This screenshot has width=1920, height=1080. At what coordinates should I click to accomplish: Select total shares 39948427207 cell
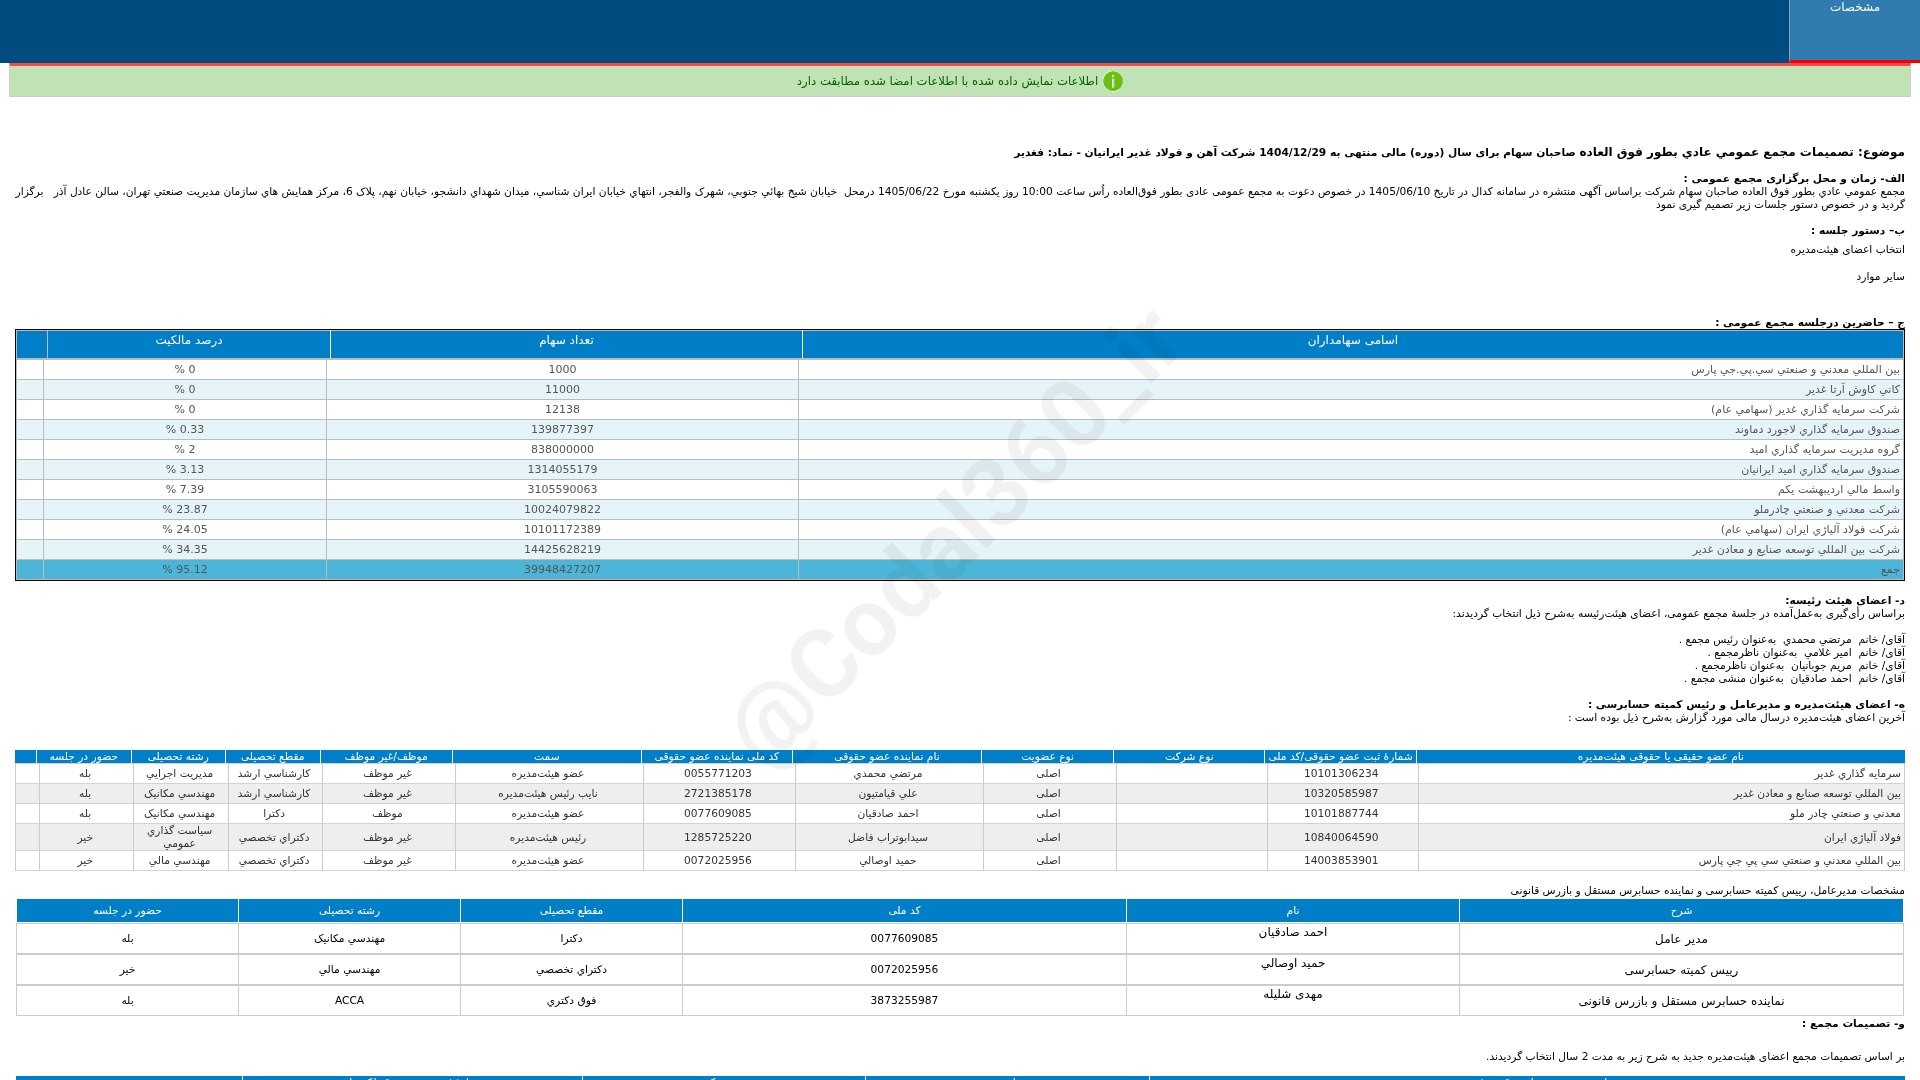click(562, 569)
